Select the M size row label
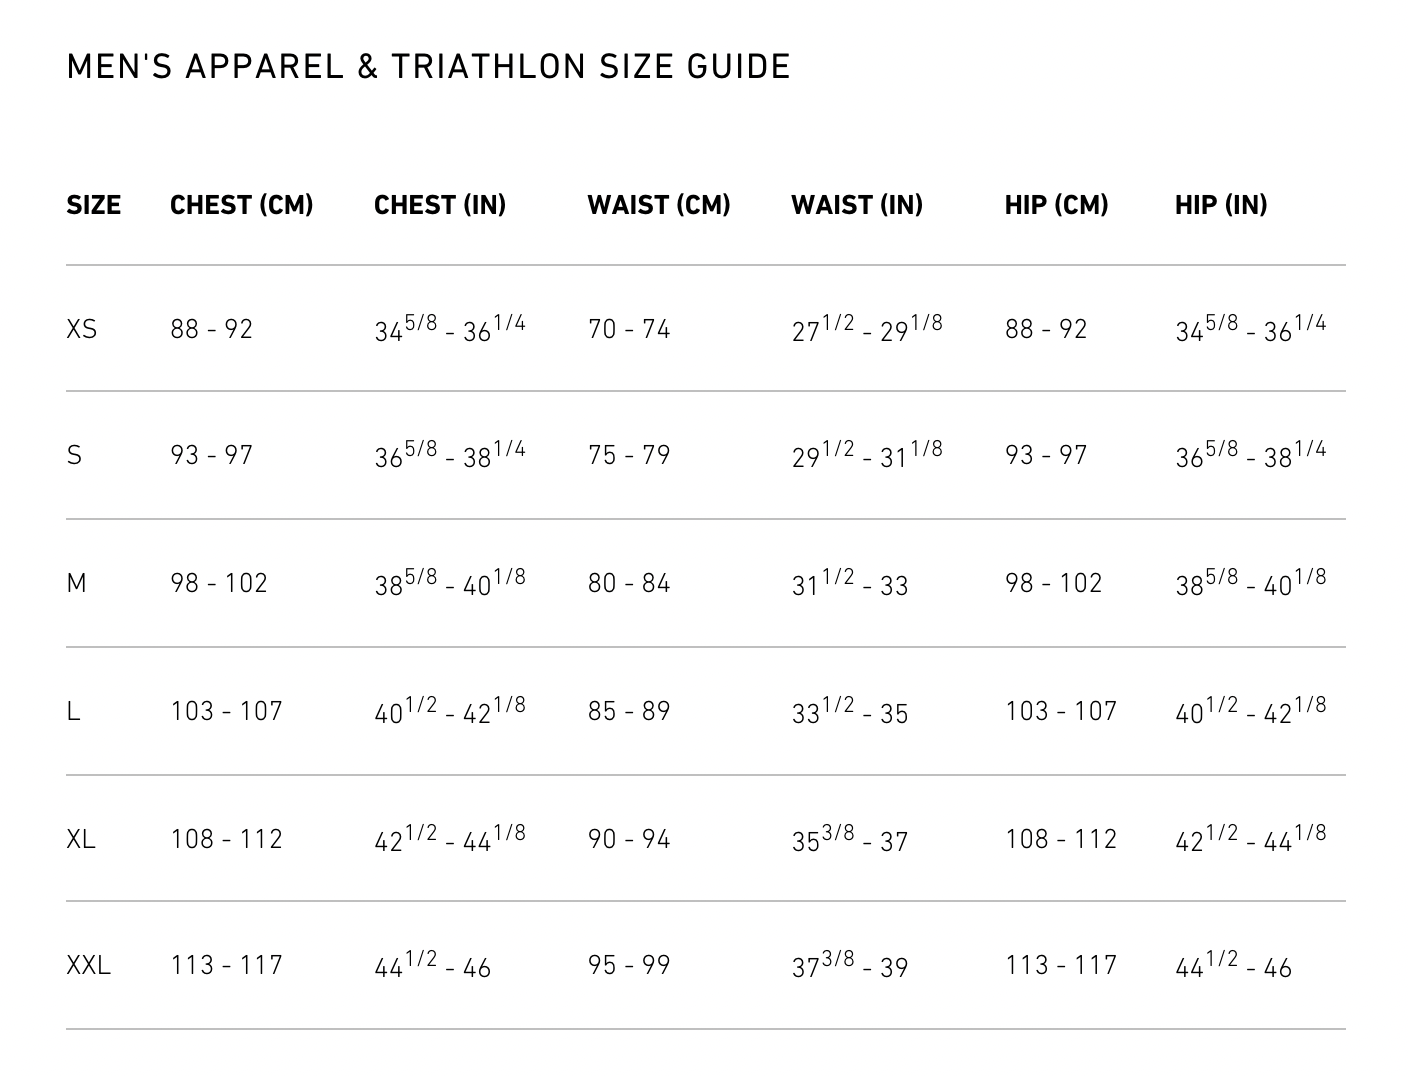 click(x=77, y=583)
